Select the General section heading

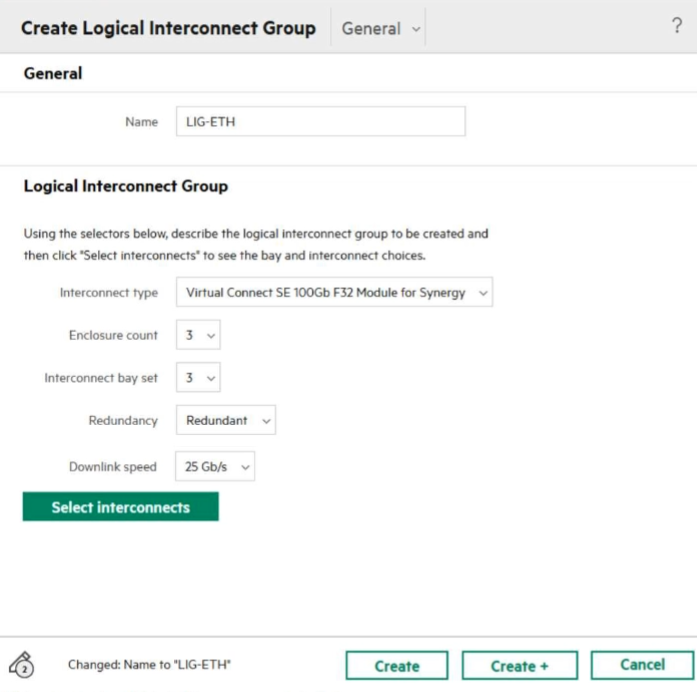[53, 74]
